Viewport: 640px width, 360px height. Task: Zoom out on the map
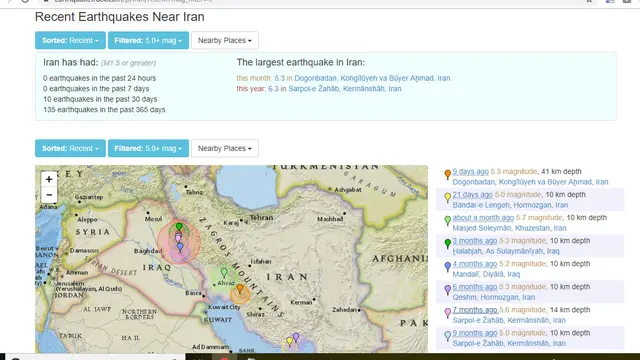click(49, 195)
